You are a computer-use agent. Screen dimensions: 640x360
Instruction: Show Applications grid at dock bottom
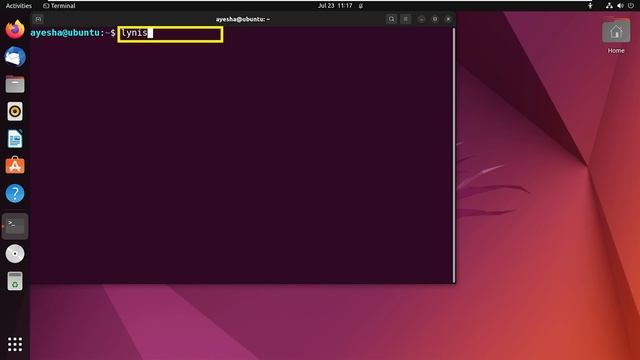pyautogui.click(x=15, y=344)
